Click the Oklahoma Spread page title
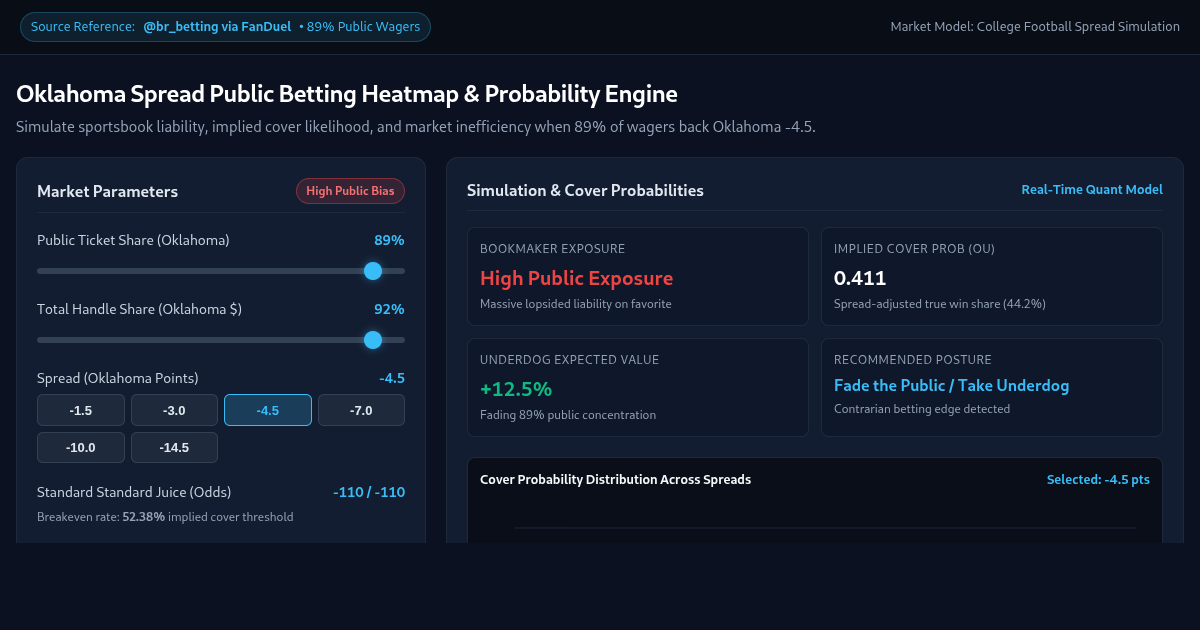This screenshot has height=630, width=1200. pyautogui.click(x=347, y=94)
